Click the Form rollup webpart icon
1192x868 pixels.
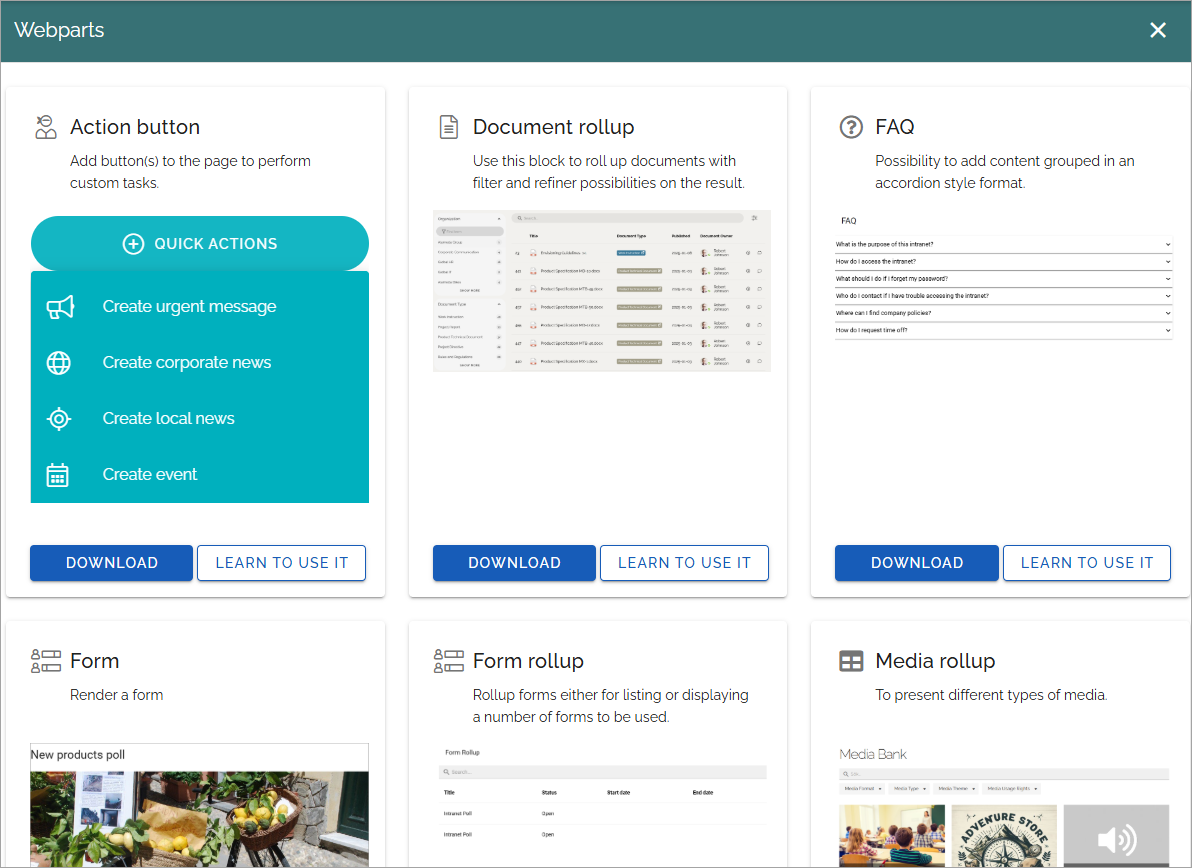point(449,661)
